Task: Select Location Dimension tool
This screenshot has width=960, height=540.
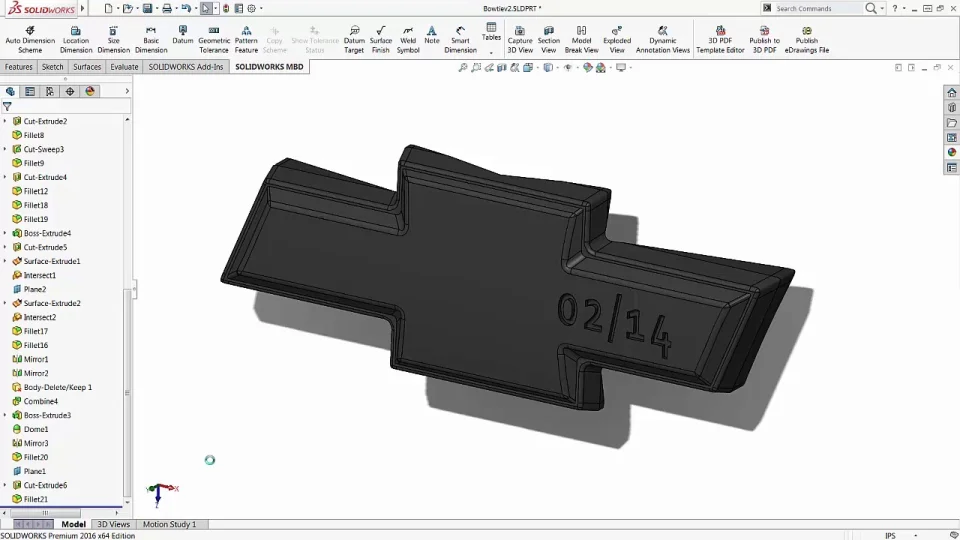Action: pos(76,40)
